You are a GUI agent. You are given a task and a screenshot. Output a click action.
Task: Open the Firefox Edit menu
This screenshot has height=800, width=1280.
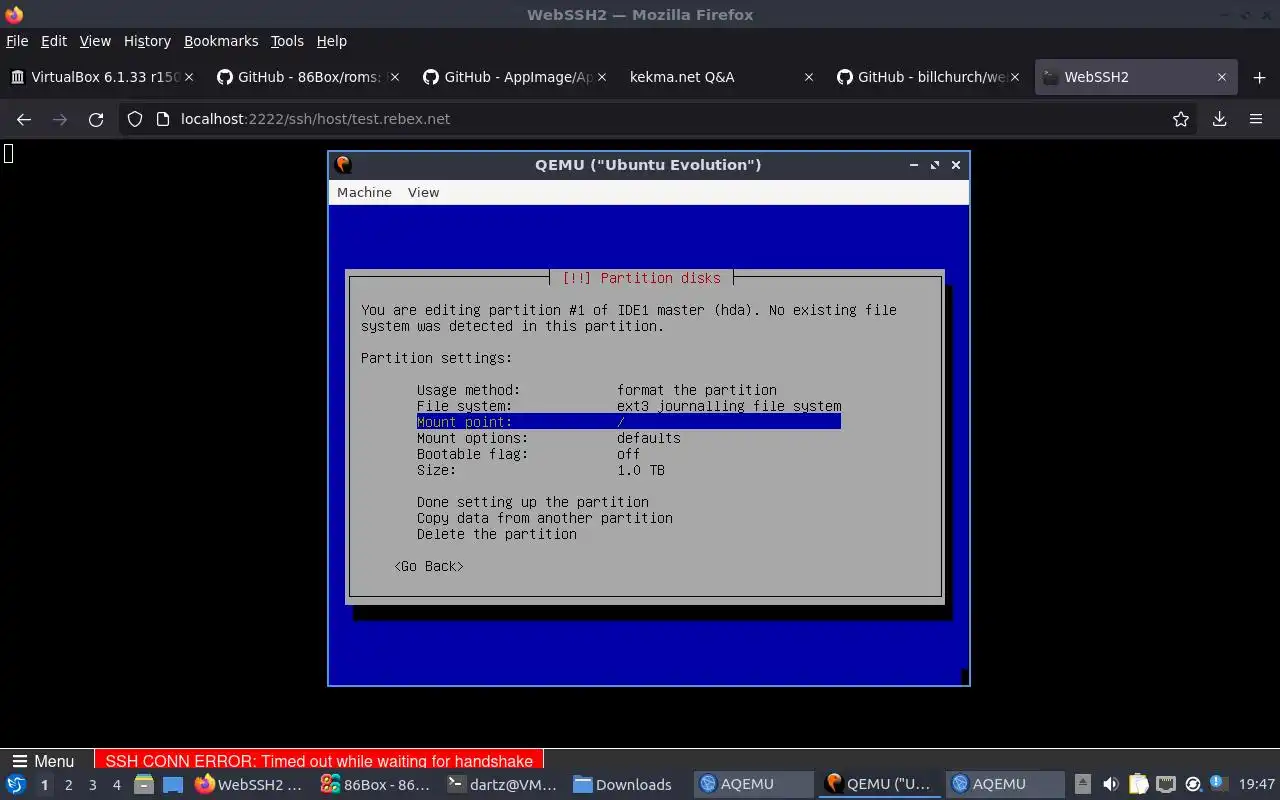coord(54,41)
